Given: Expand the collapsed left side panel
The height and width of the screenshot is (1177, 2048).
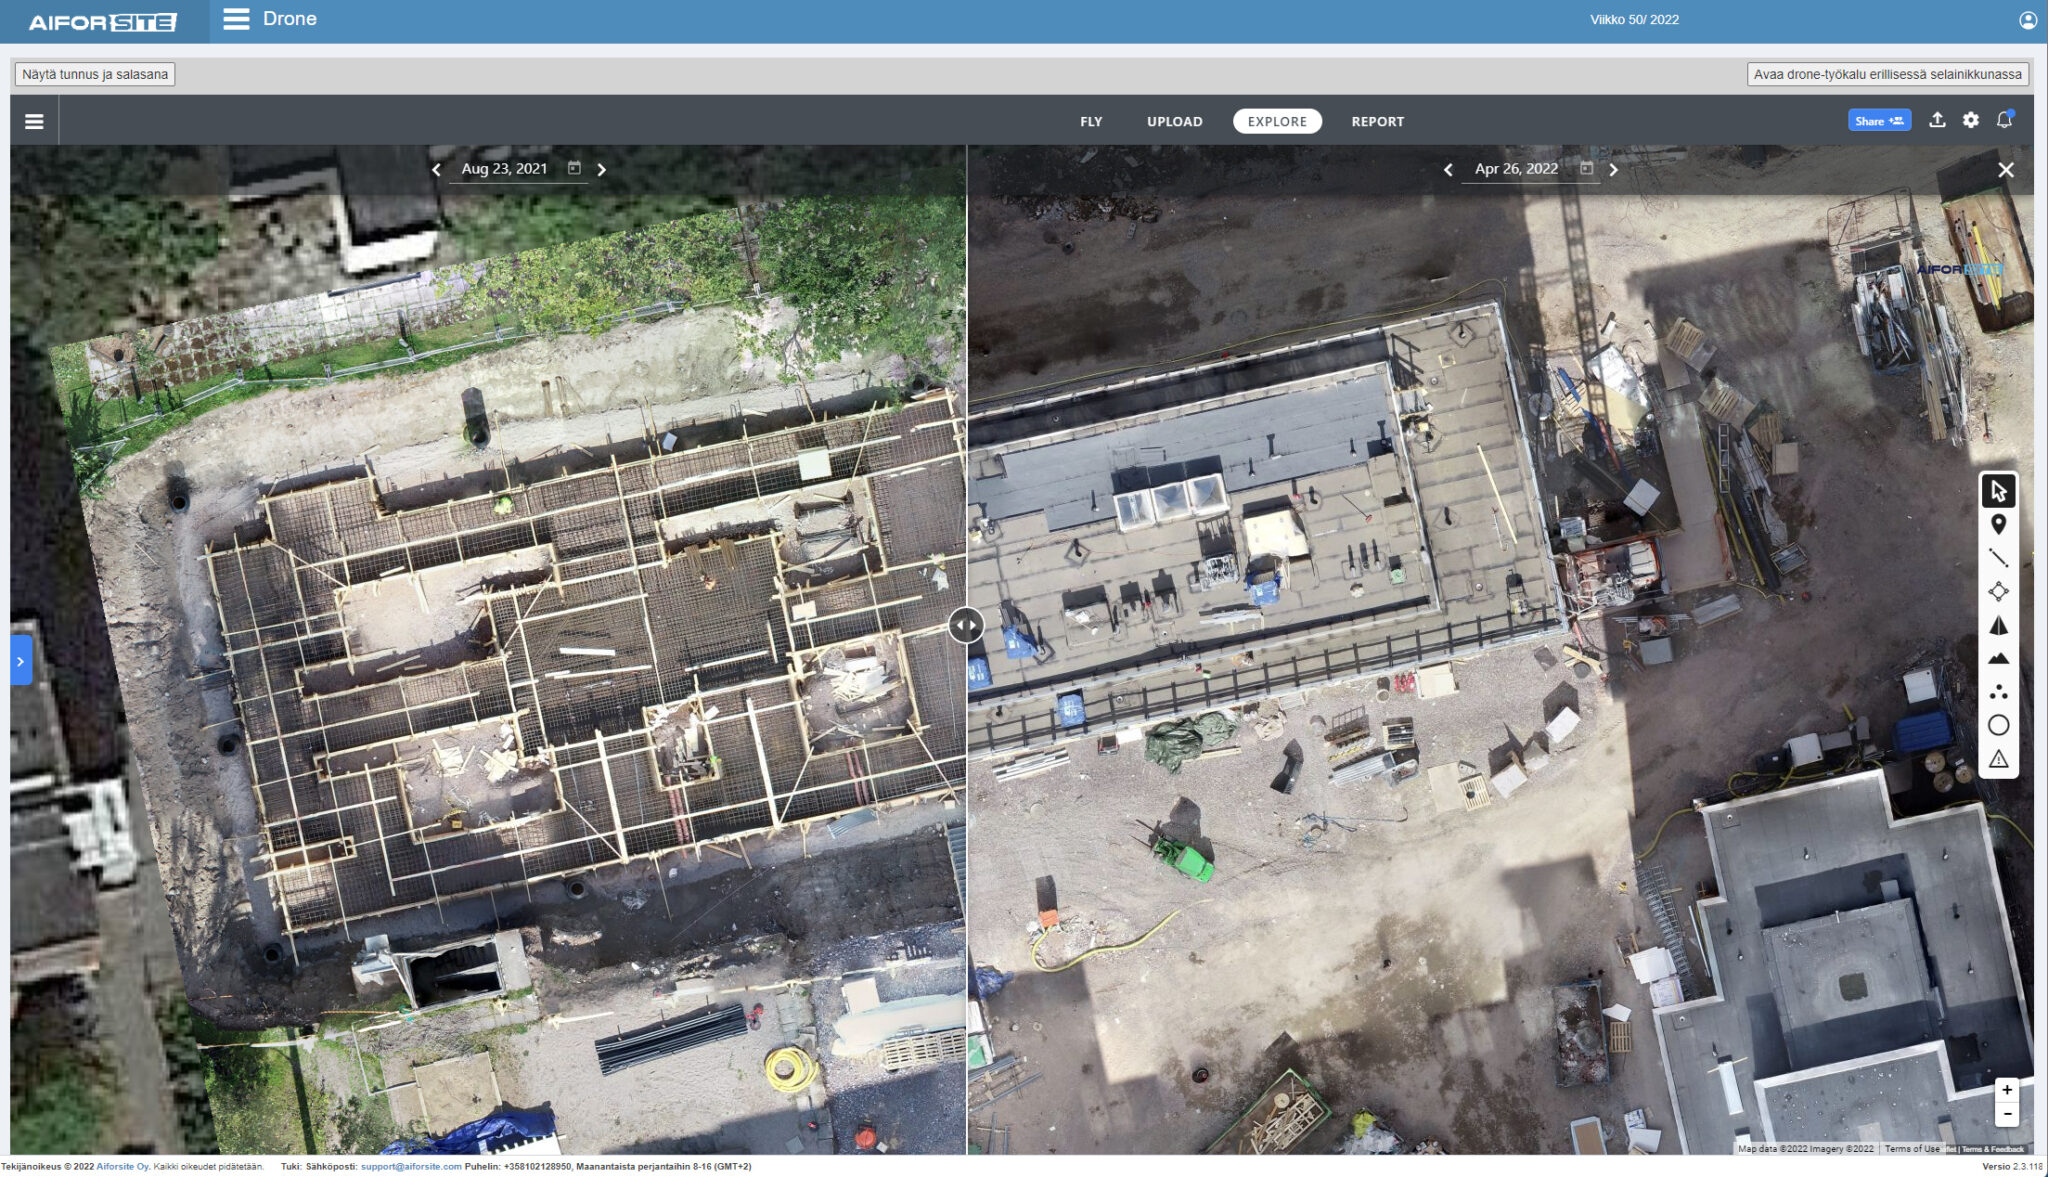Looking at the screenshot, I should [21, 659].
